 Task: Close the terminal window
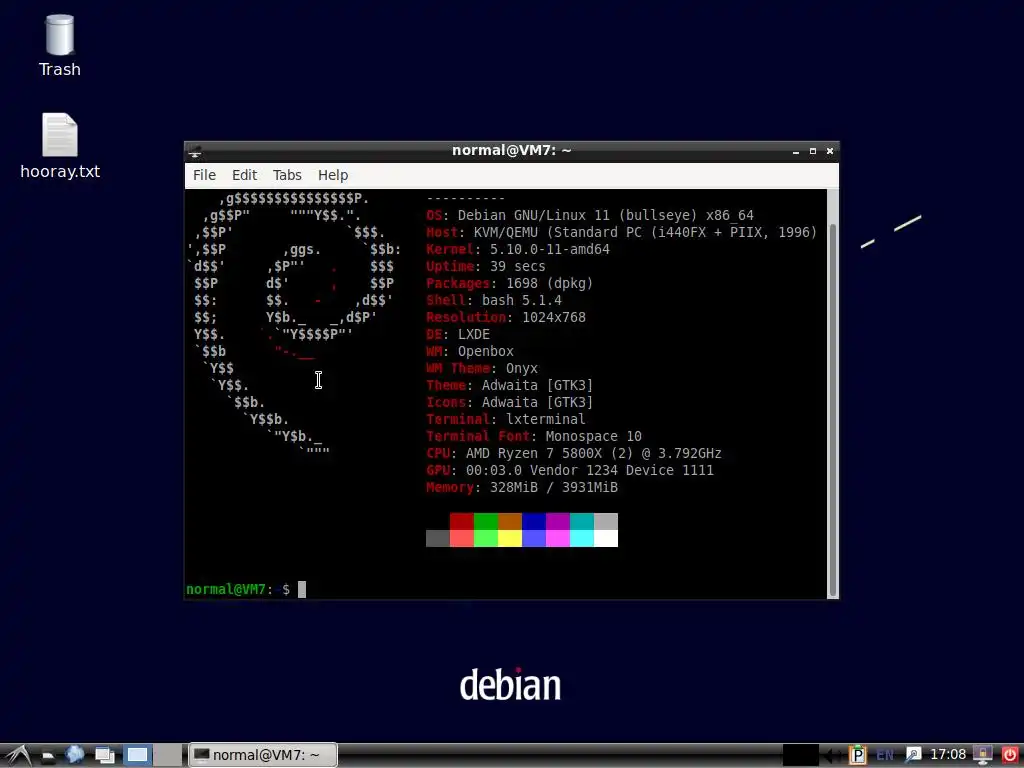coord(830,151)
